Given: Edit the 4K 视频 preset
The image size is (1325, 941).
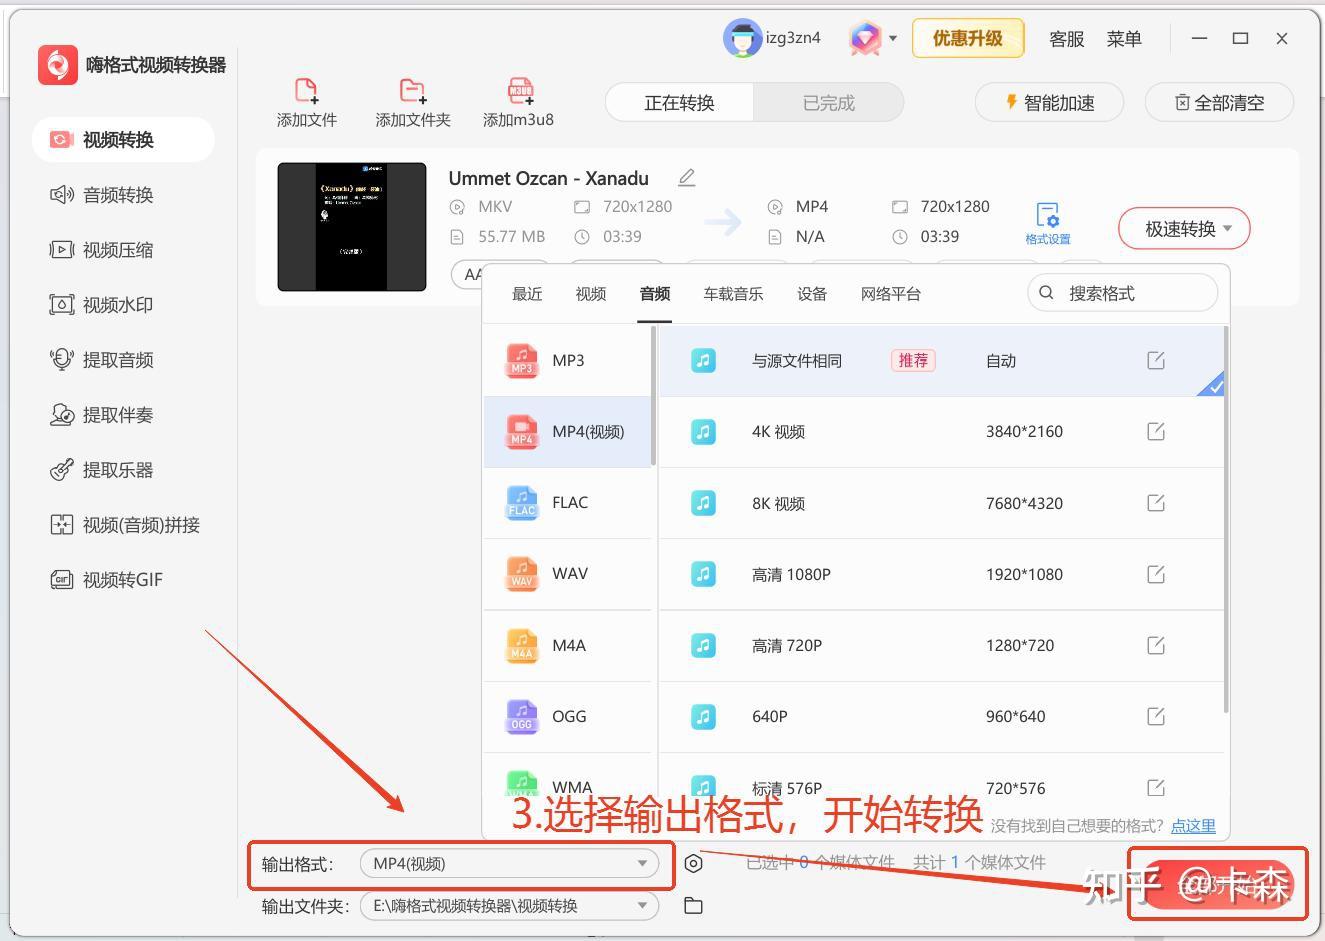Looking at the screenshot, I should tap(1156, 431).
